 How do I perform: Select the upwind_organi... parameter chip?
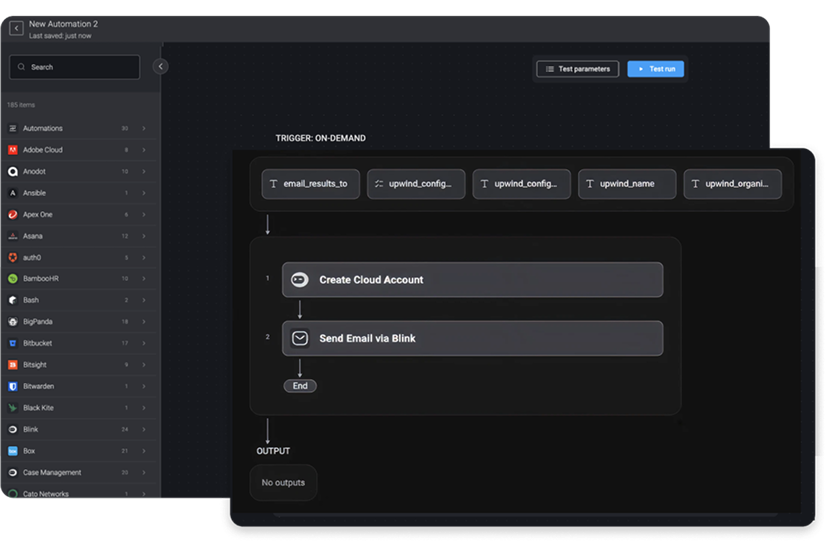[732, 184]
